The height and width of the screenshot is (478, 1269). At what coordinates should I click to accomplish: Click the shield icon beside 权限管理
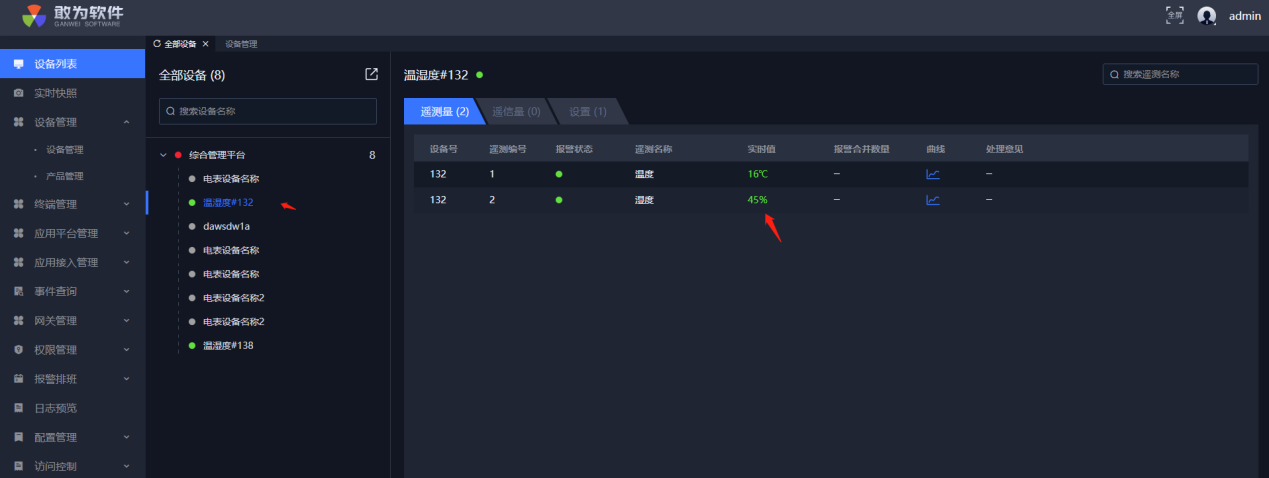[18, 350]
